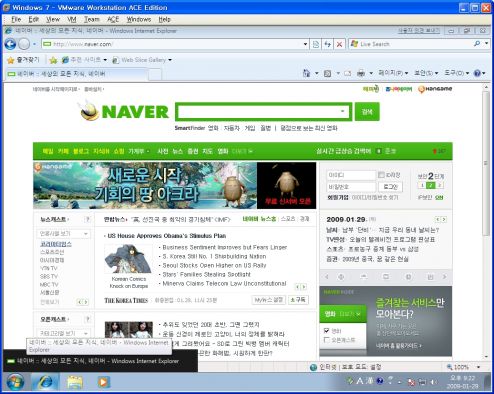Click the Help question mark icon in the command bar

477,73
